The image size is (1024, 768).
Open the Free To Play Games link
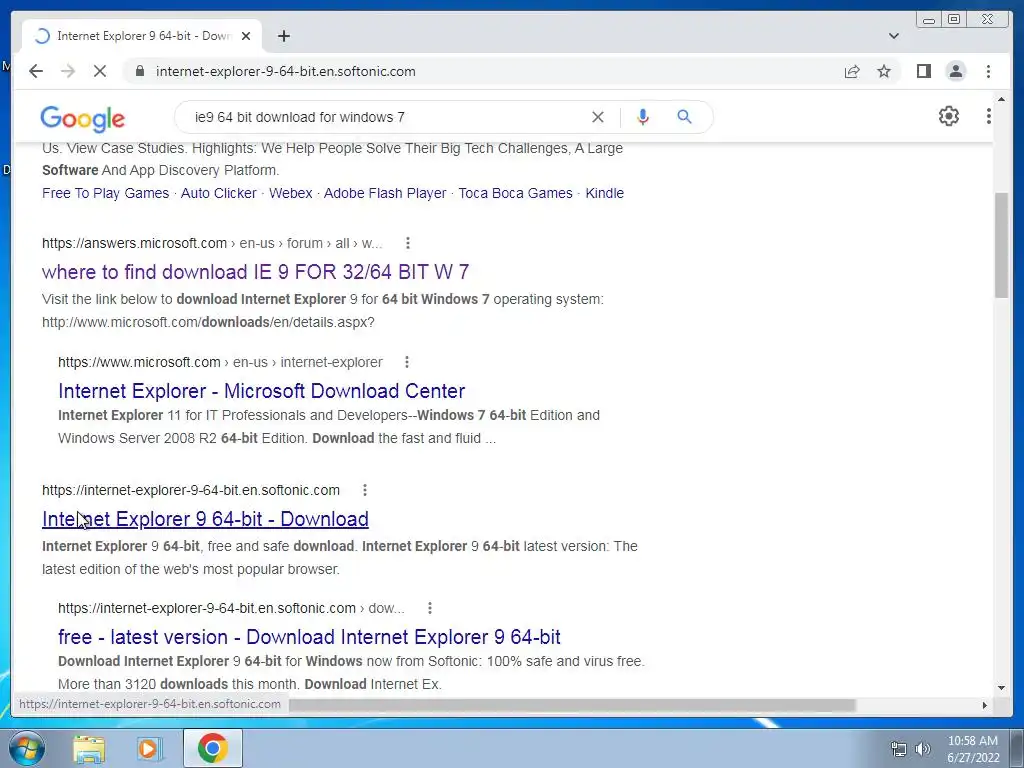tap(105, 193)
